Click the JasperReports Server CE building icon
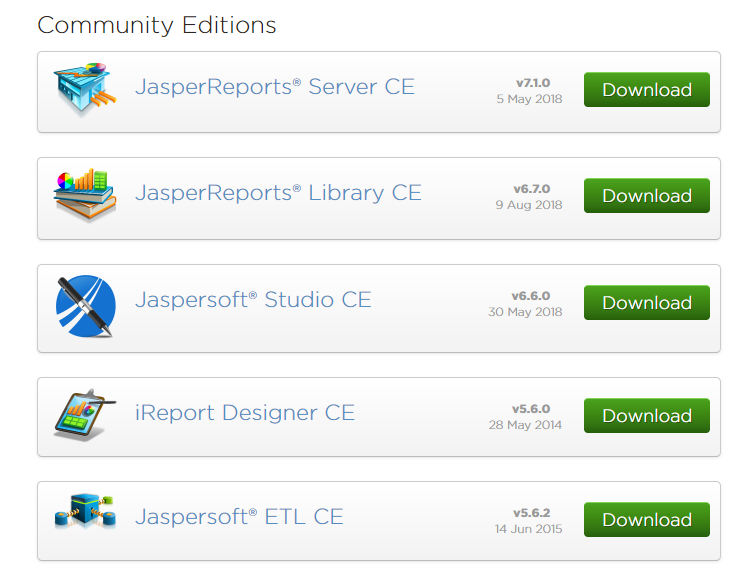 tap(85, 89)
